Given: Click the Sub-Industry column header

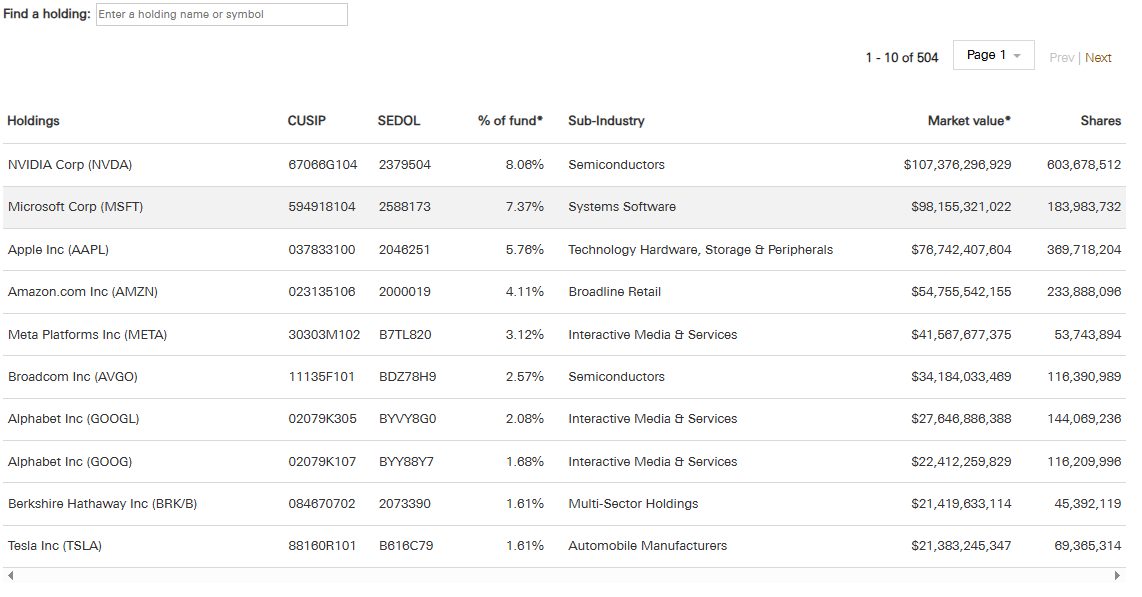Looking at the screenshot, I should tap(606, 121).
